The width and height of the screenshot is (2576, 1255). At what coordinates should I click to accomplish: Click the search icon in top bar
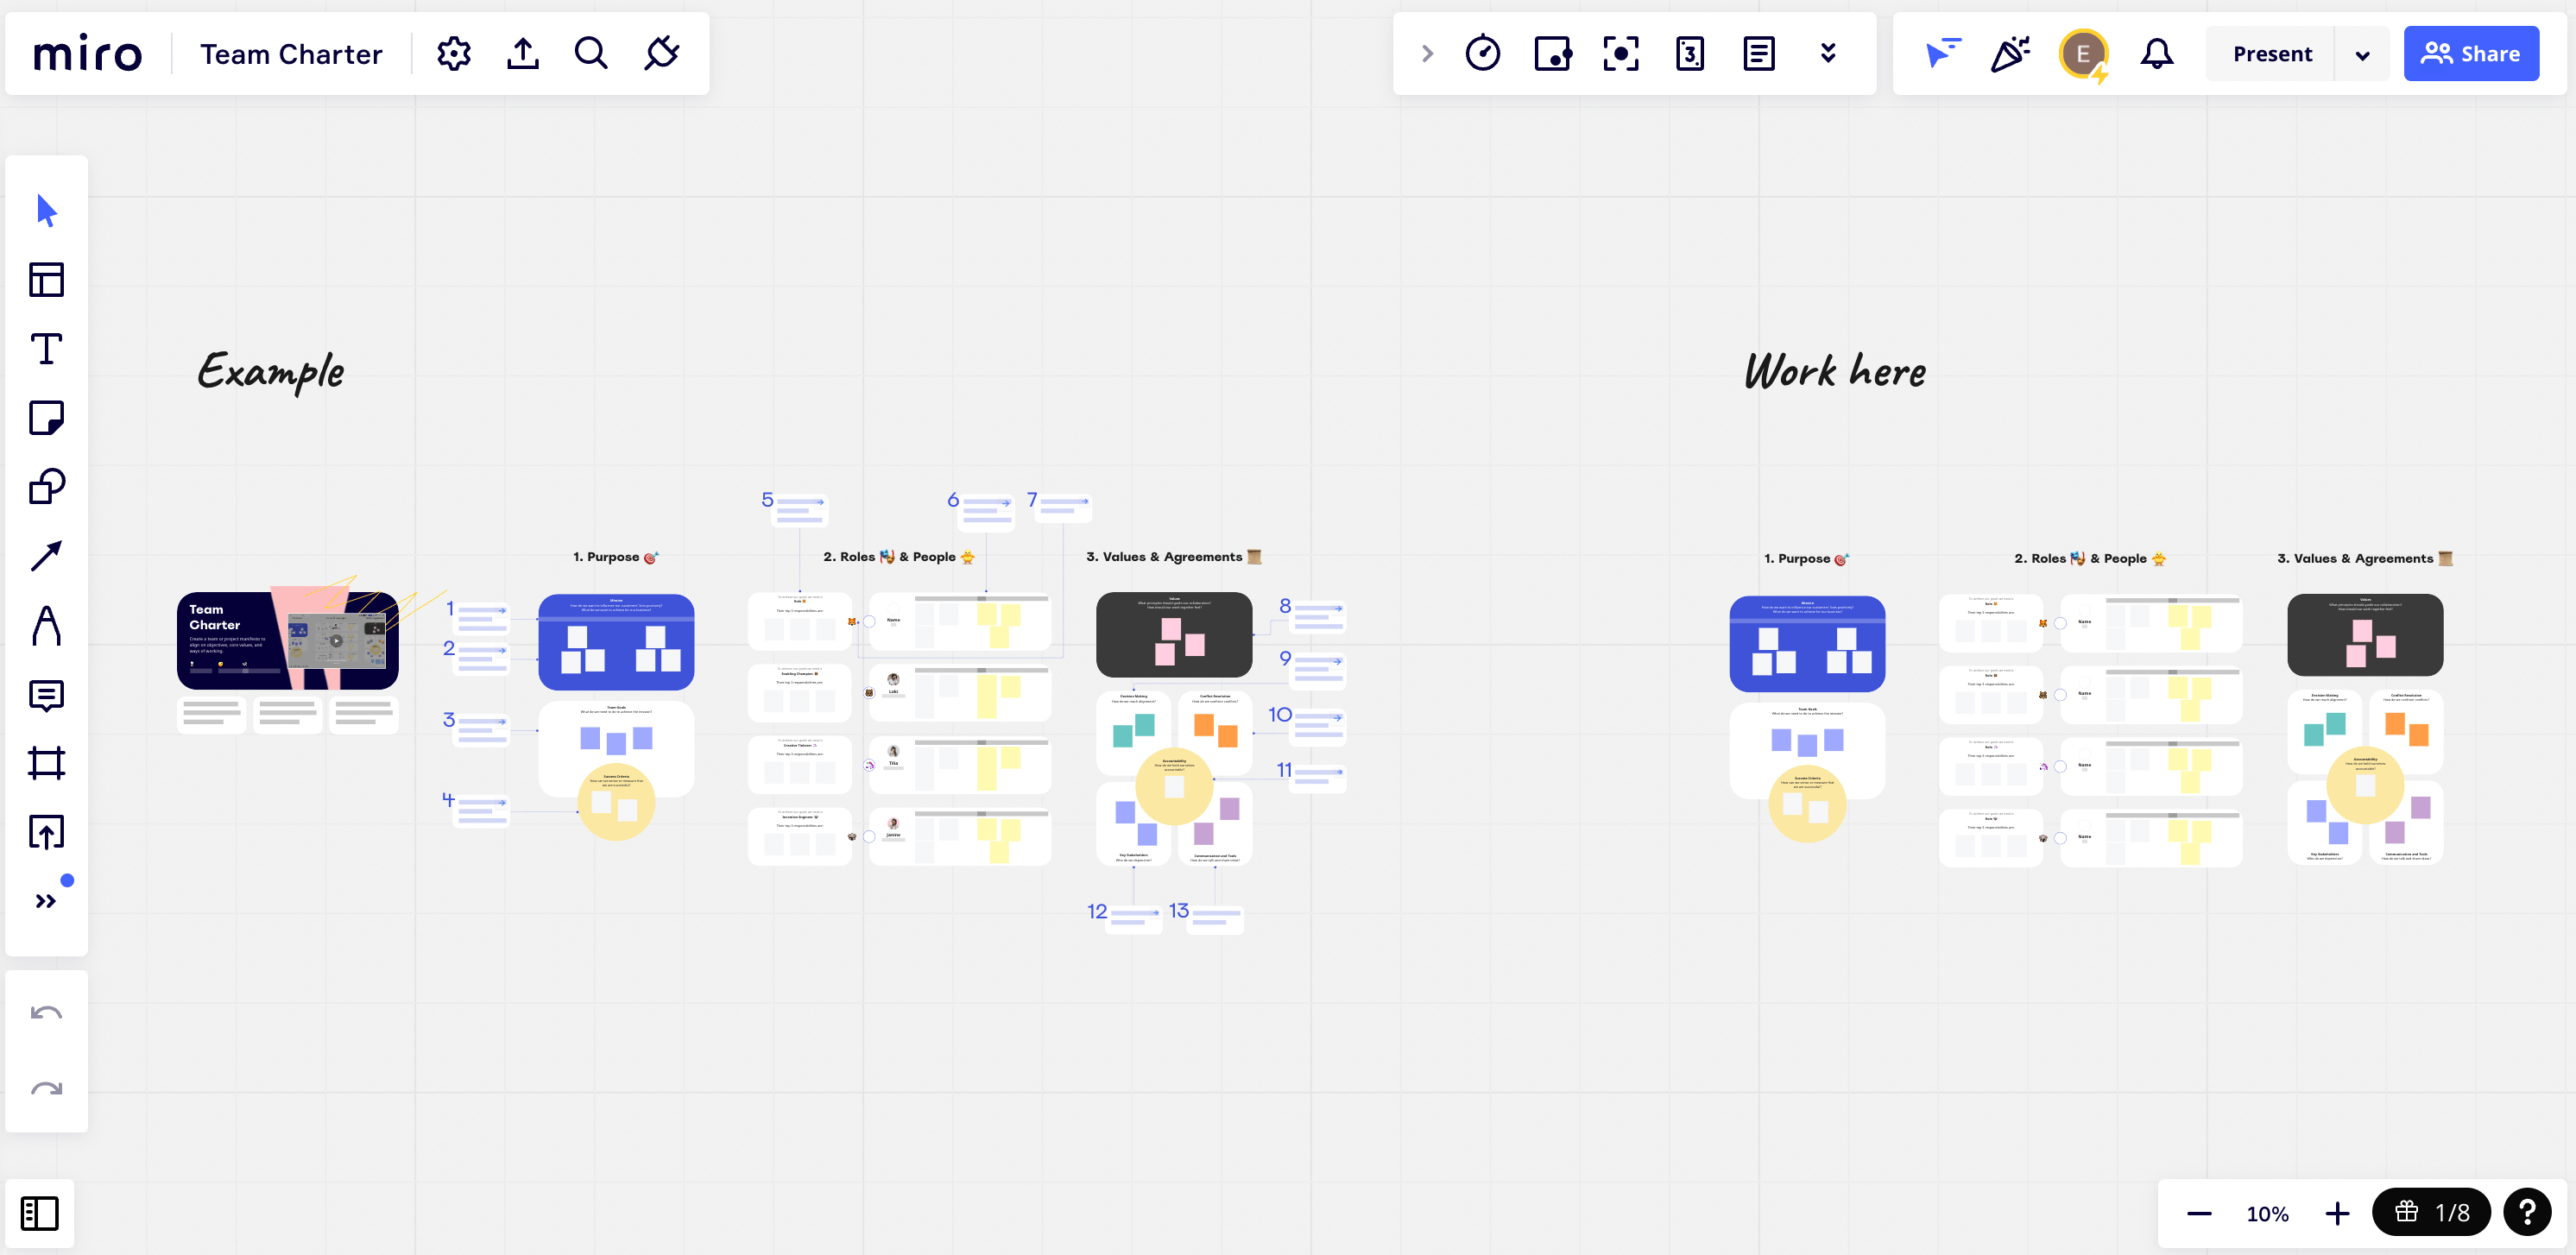point(591,54)
